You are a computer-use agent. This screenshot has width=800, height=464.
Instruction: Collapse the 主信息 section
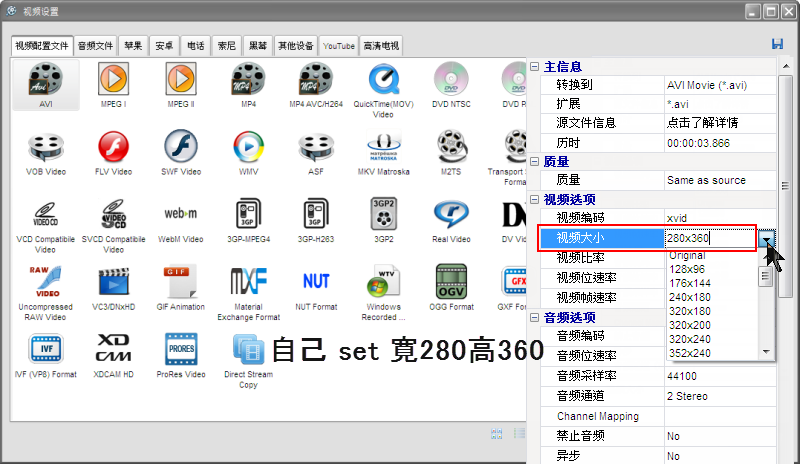point(535,67)
